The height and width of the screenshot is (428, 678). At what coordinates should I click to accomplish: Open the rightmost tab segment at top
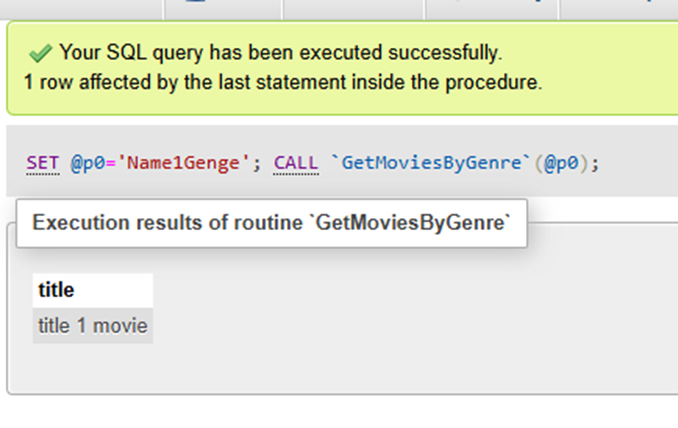pos(619,10)
